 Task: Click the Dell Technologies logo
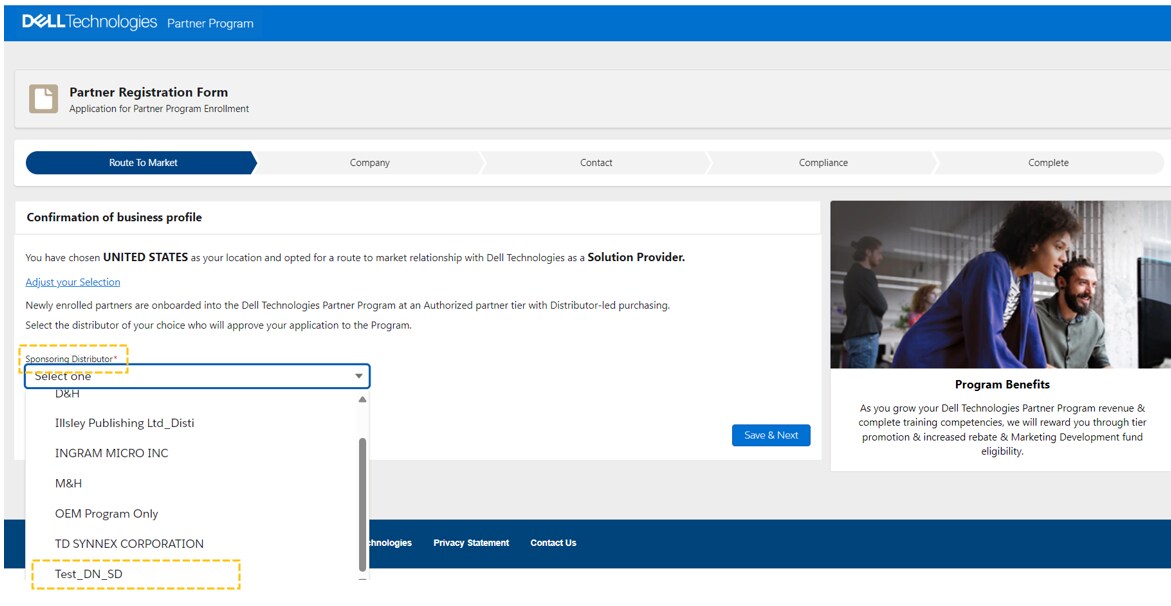click(x=90, y=22)
